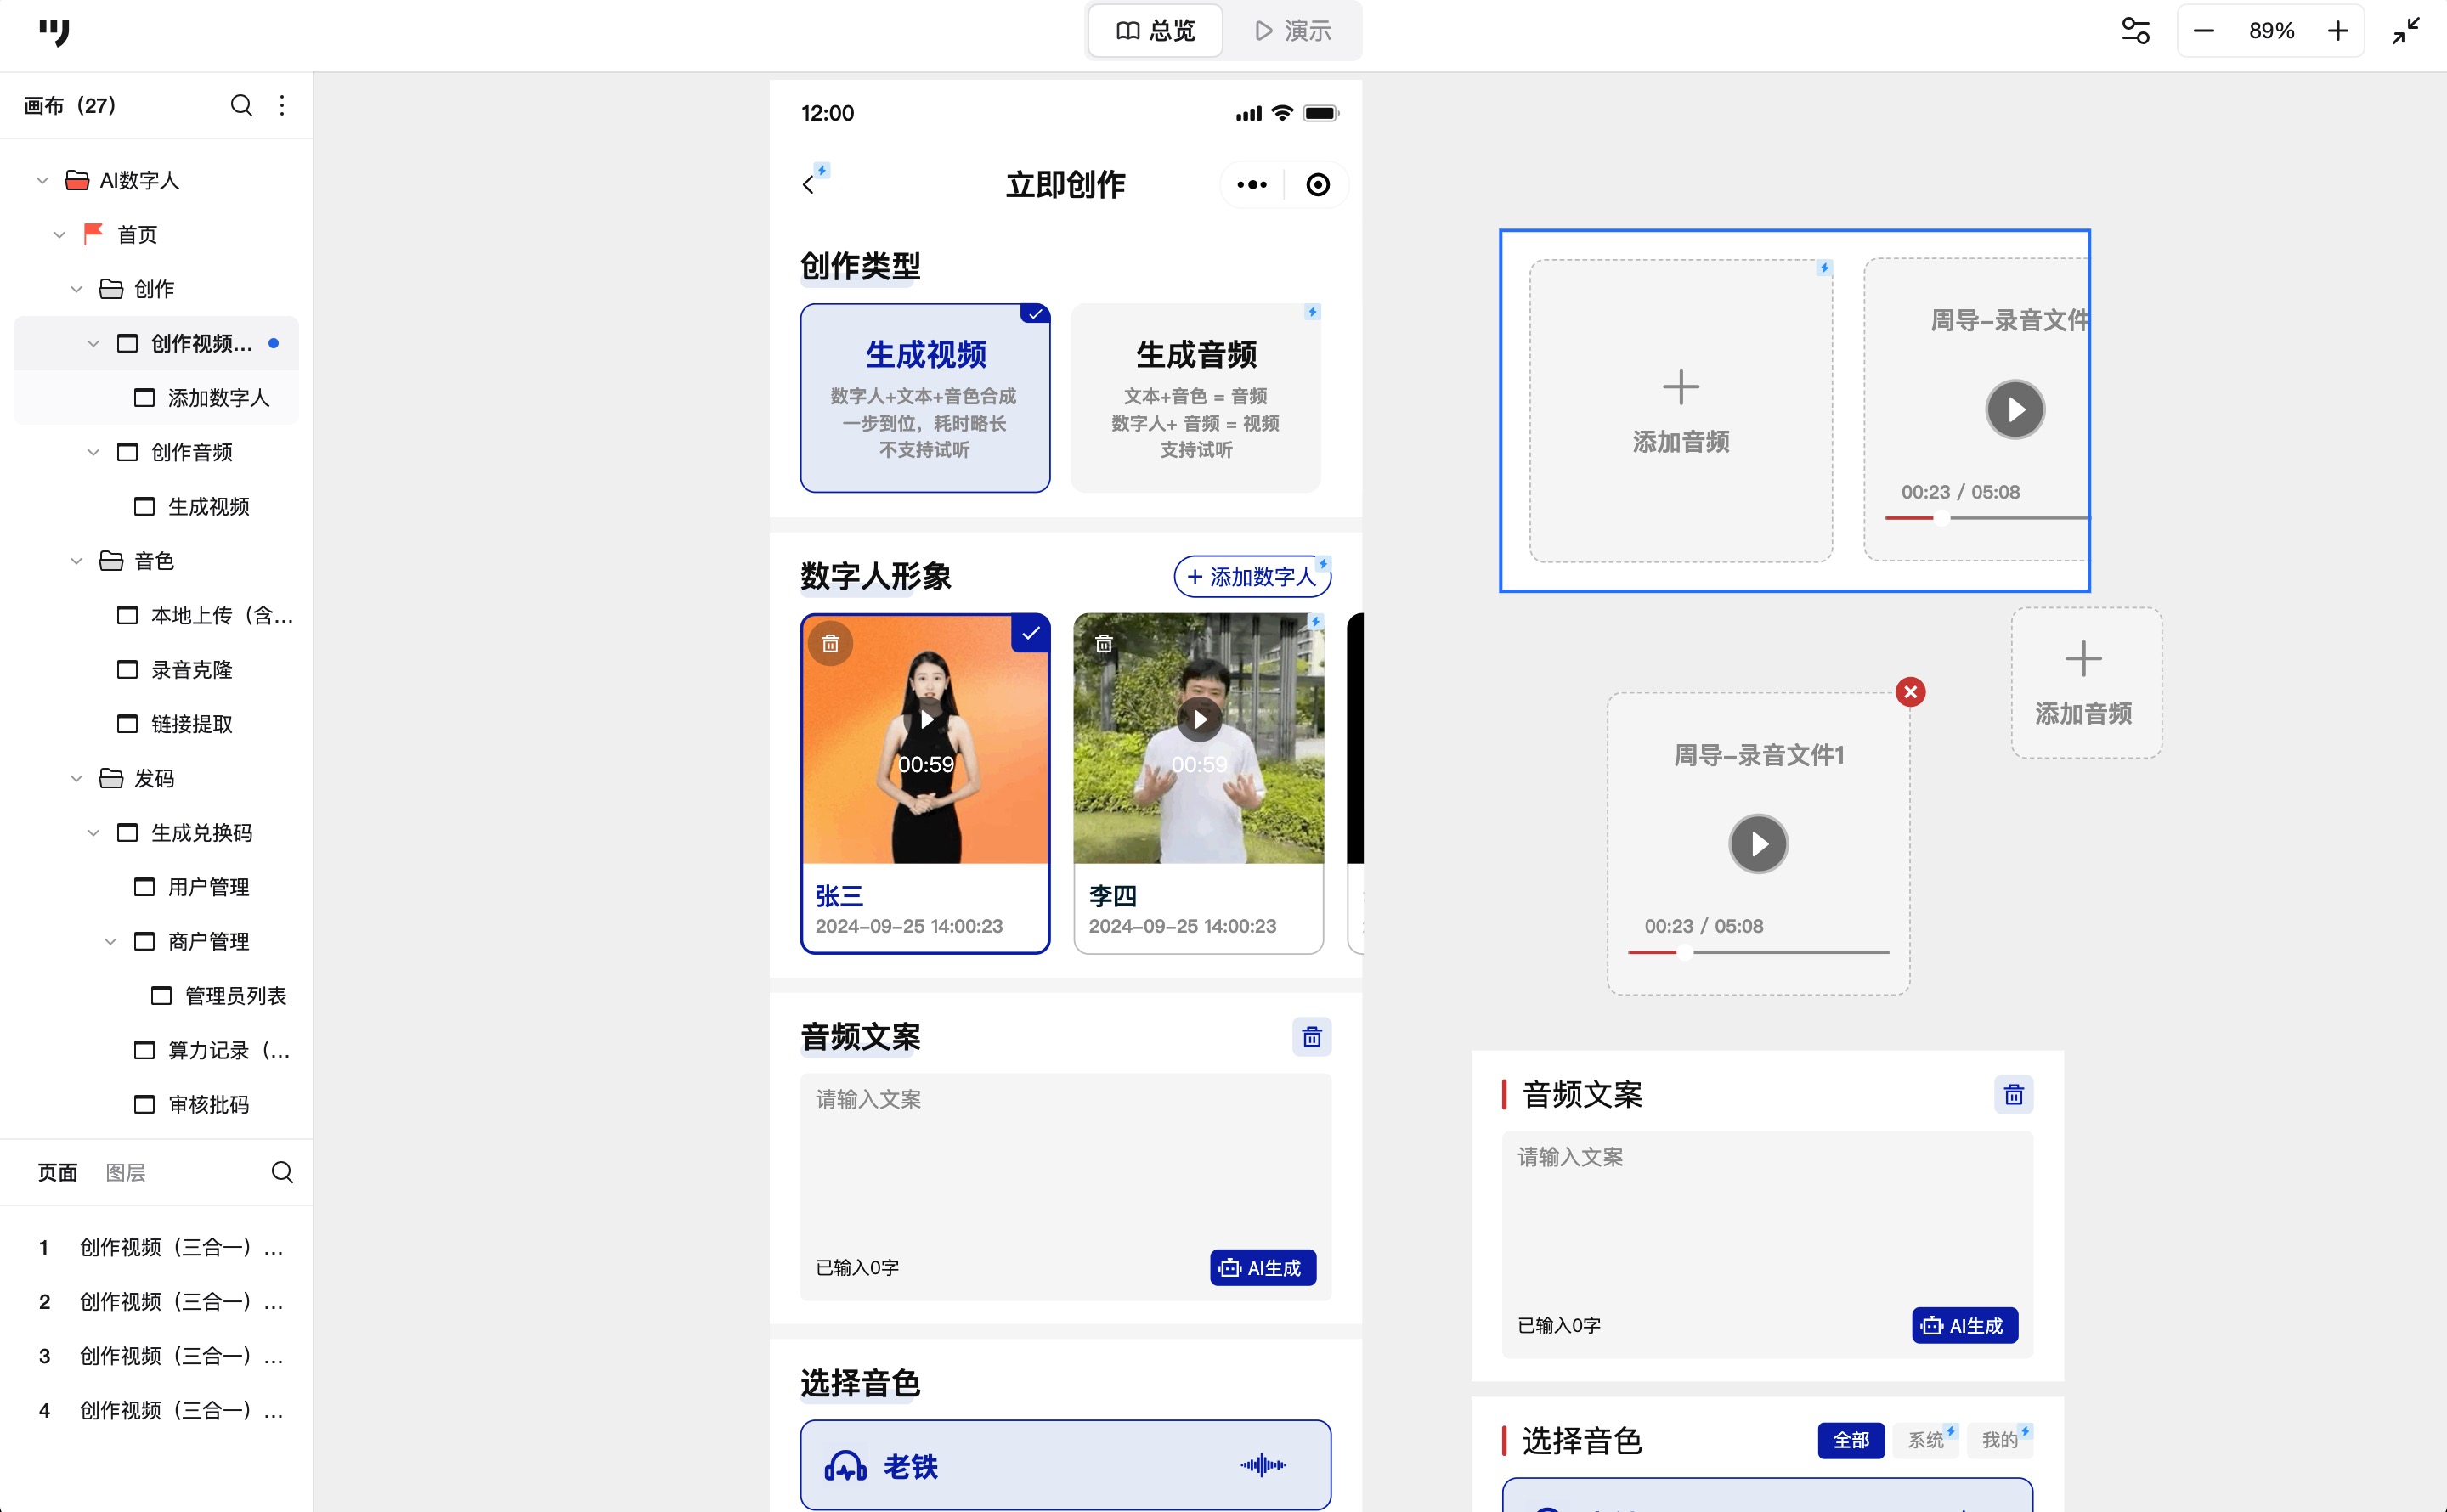Click the large 添加音频 plus card
Image resolution: width=2447 pixels, height=1512 pixels.
pyautogui.click(x=1680, y=411)
